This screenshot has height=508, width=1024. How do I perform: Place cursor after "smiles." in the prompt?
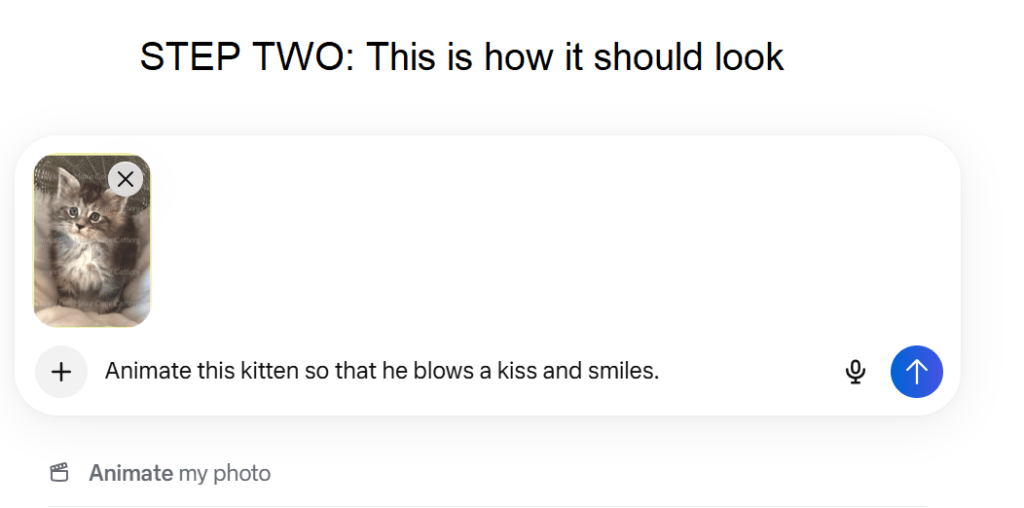tap(661, 372)
